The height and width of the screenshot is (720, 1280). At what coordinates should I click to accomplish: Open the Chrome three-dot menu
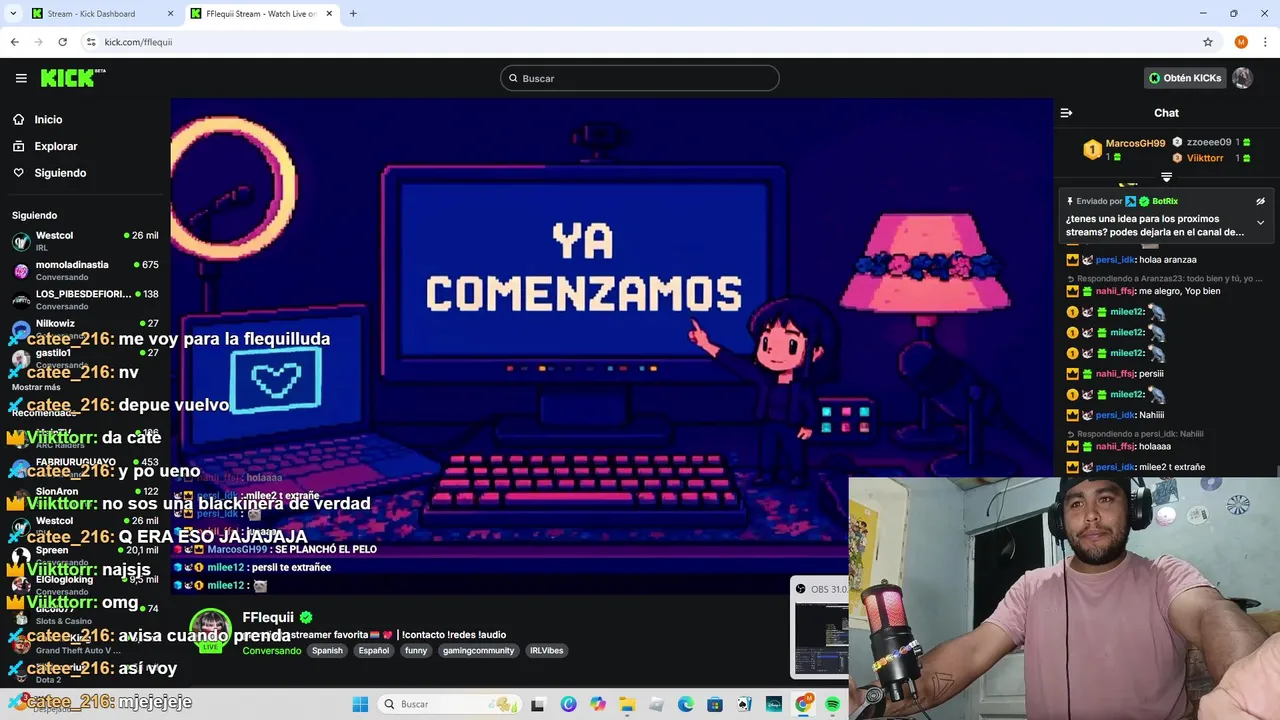(1265, 42)
